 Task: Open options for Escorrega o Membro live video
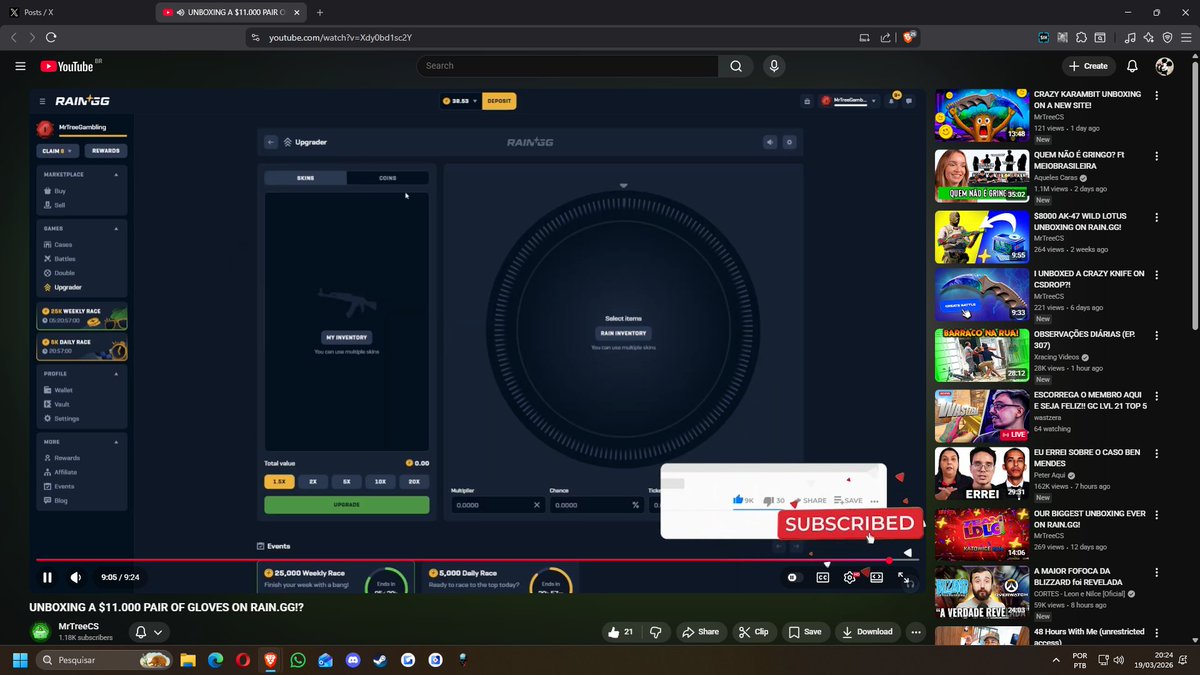1157,395
